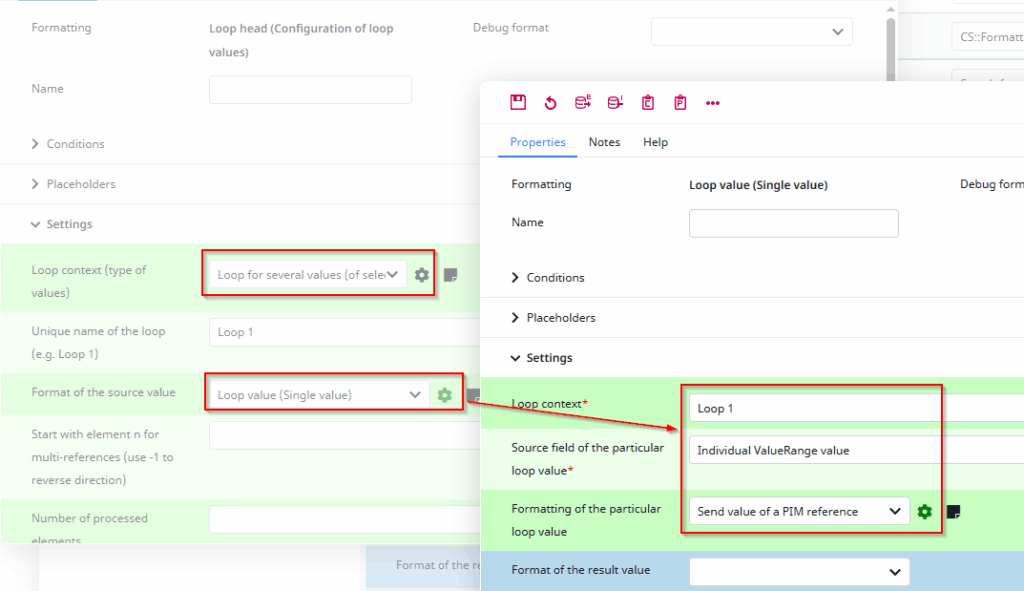Open the Format of the result value dropdown

[798, 571]
